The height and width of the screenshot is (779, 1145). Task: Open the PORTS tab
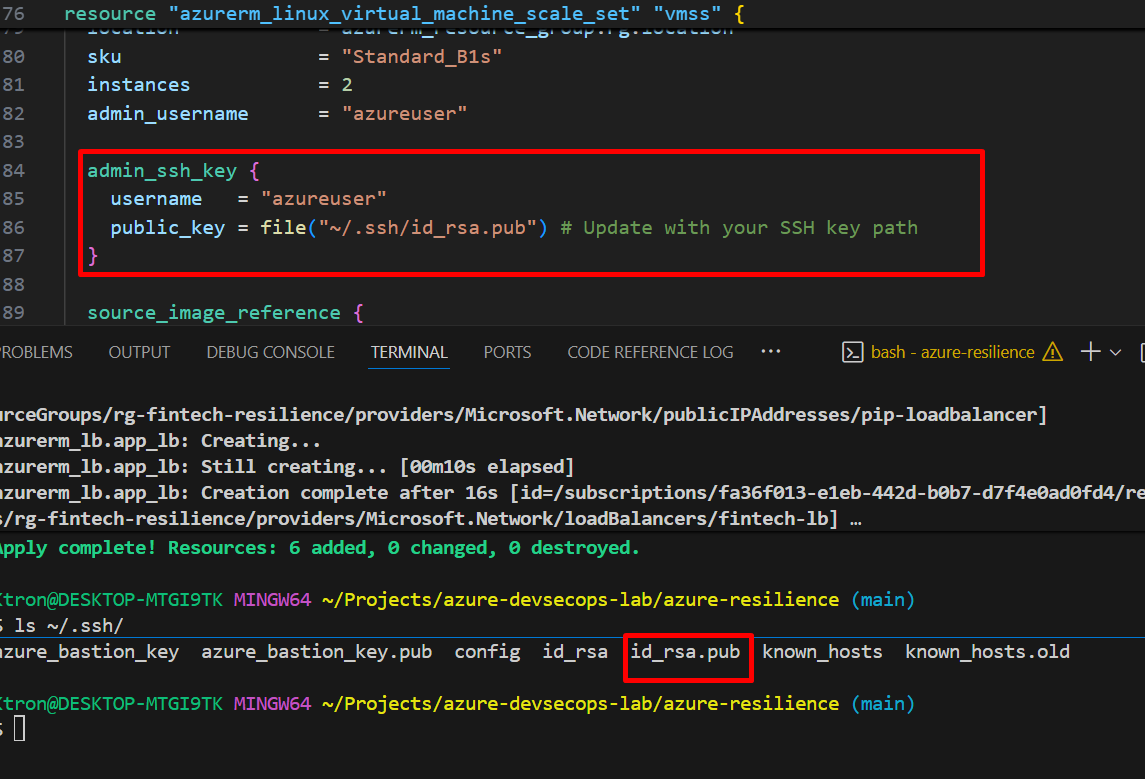507,352
